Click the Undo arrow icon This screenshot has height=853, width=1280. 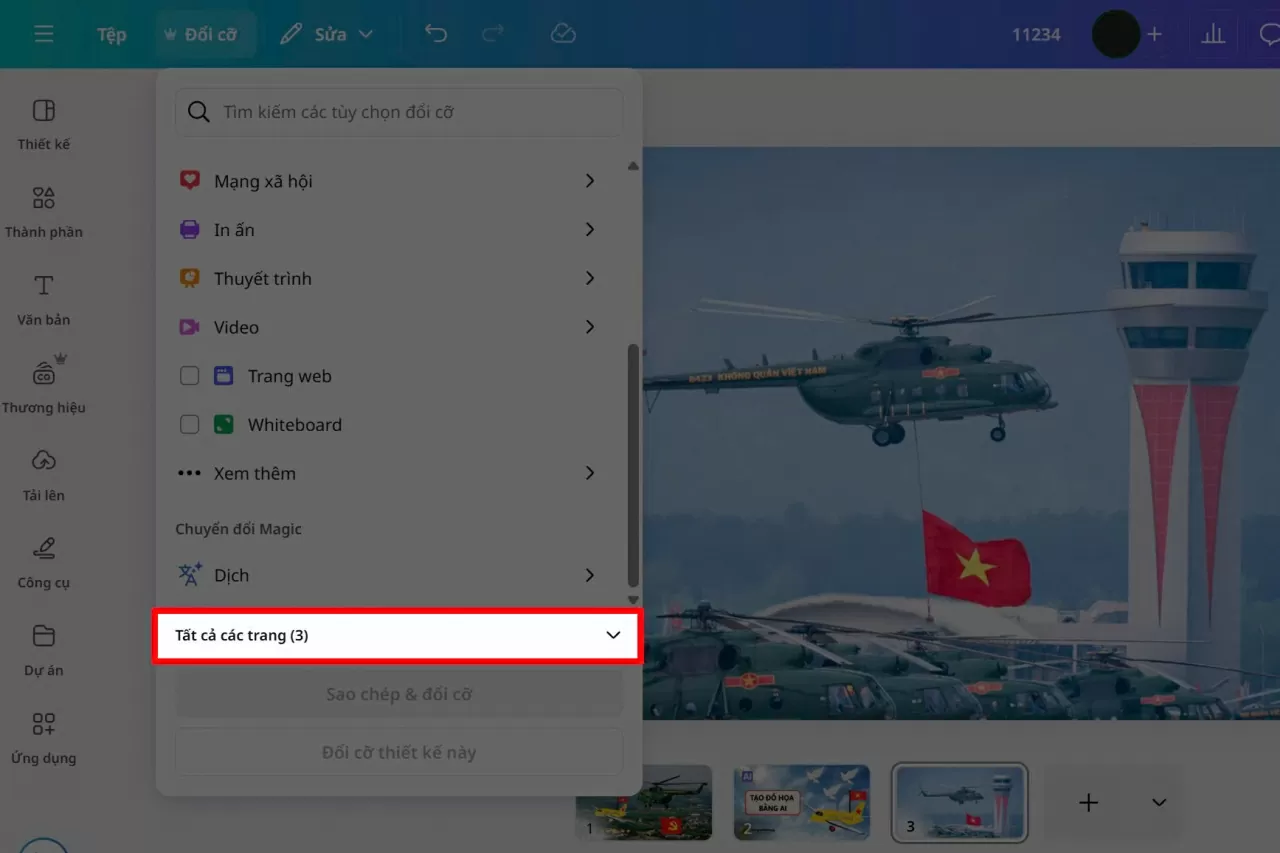[x=436, y=33]
